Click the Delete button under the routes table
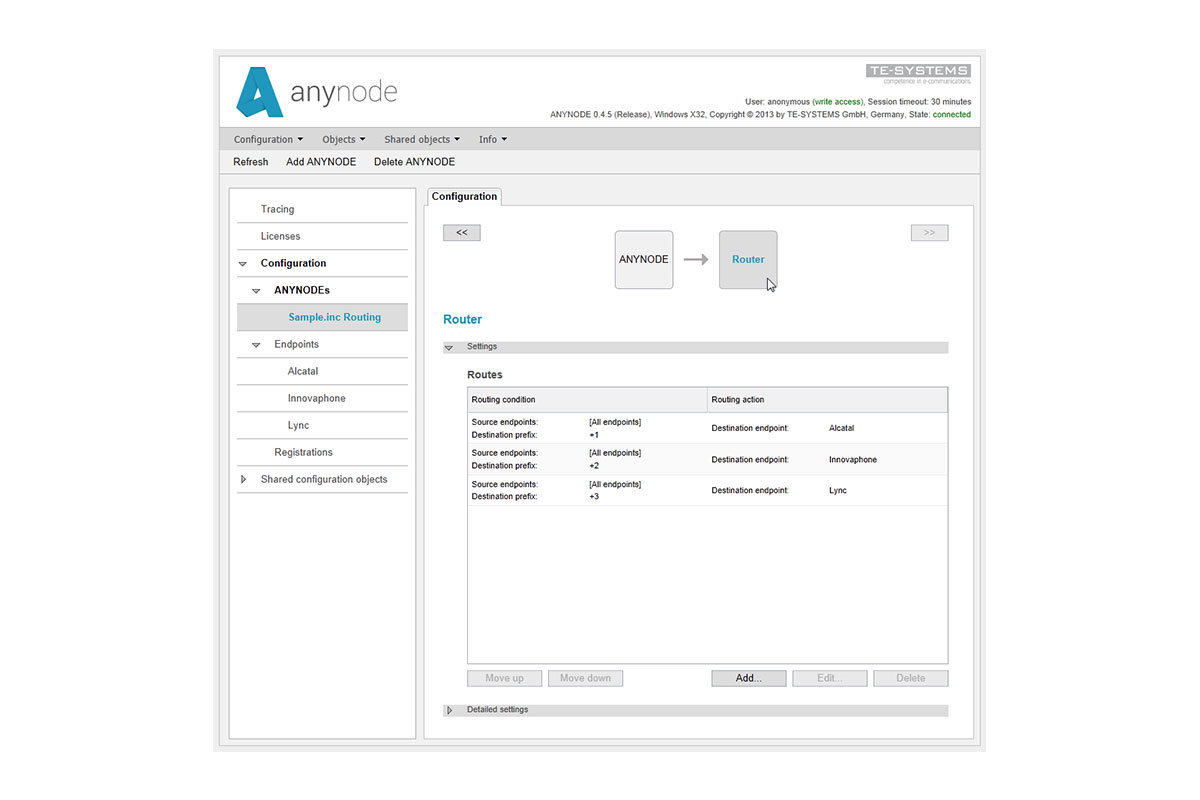 tap(910, 678)
